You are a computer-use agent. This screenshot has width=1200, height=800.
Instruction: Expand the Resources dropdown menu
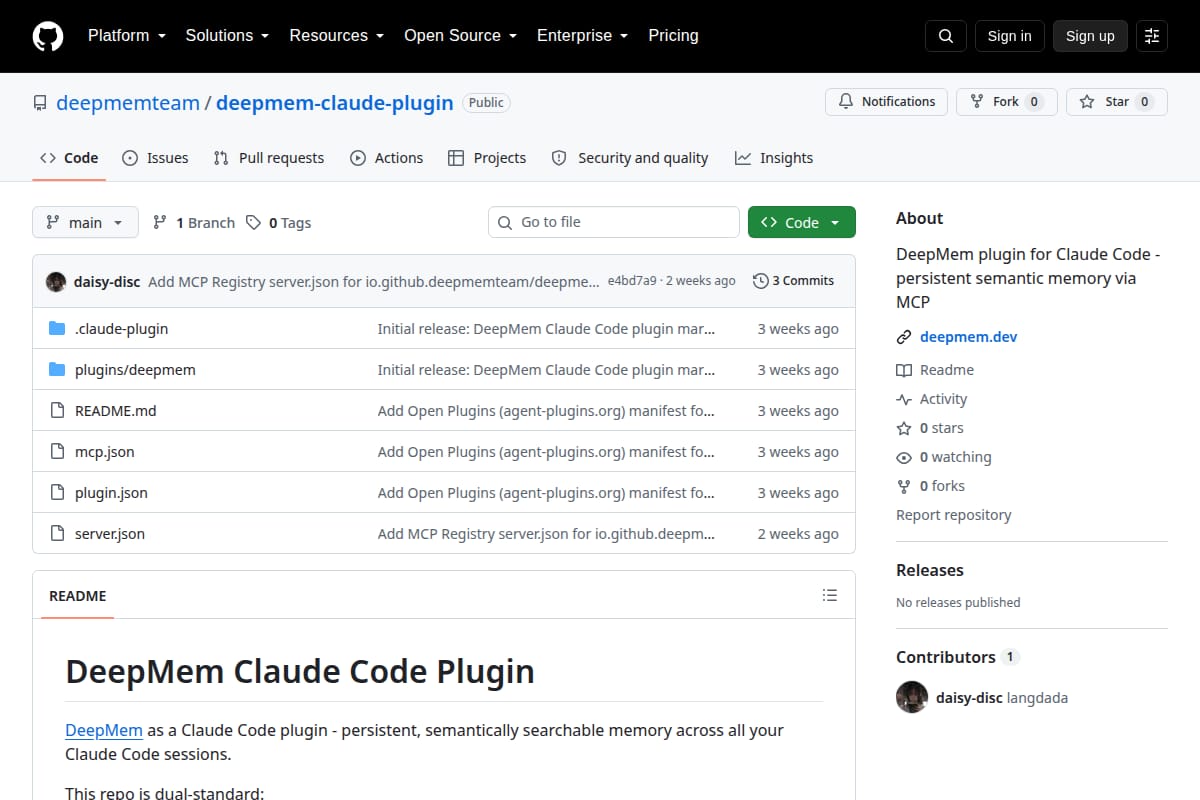click(x=337, y=35)
